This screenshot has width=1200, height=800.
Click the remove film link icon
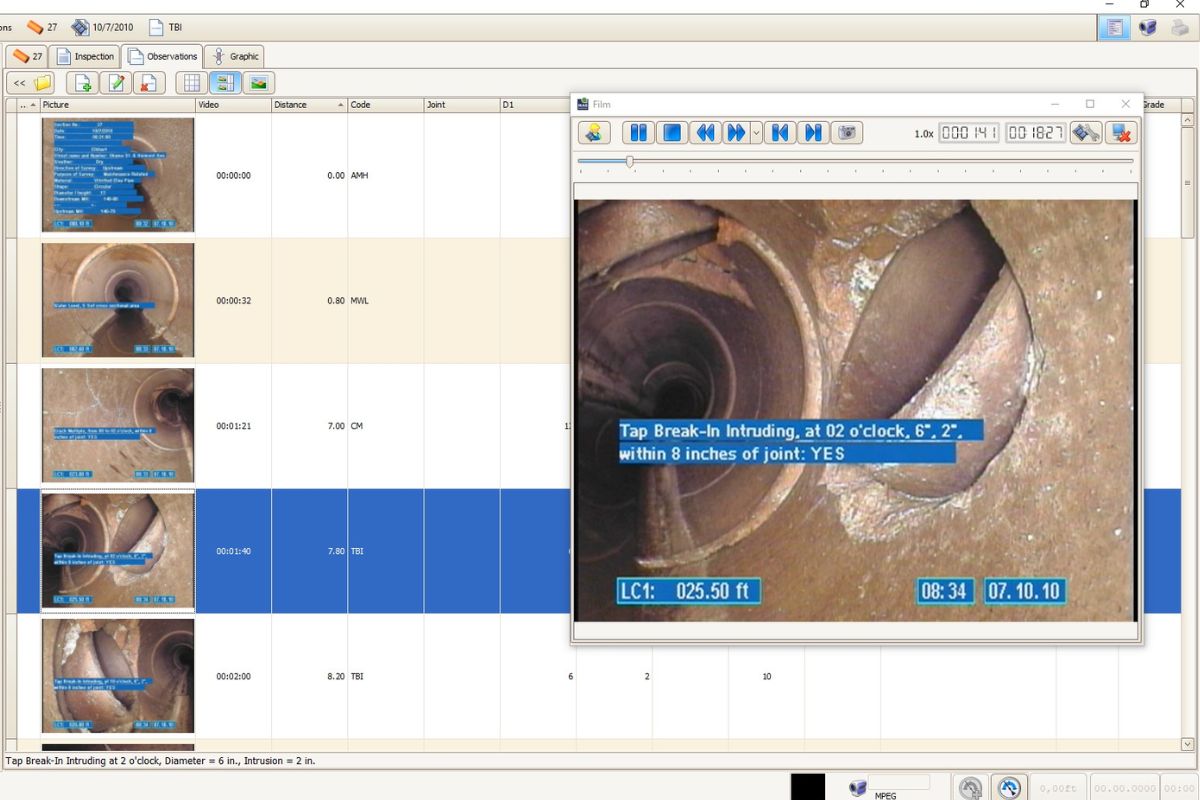point(1121,132)
